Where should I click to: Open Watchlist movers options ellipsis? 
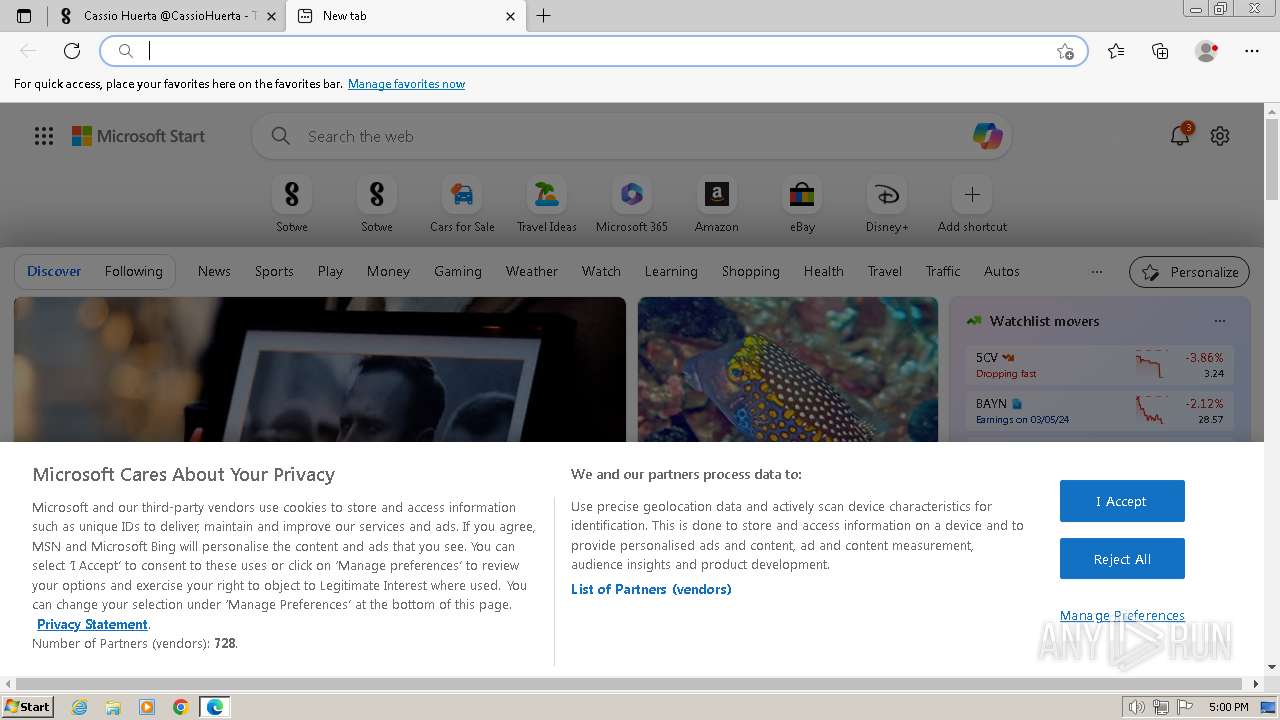[x=1220, y=321]
